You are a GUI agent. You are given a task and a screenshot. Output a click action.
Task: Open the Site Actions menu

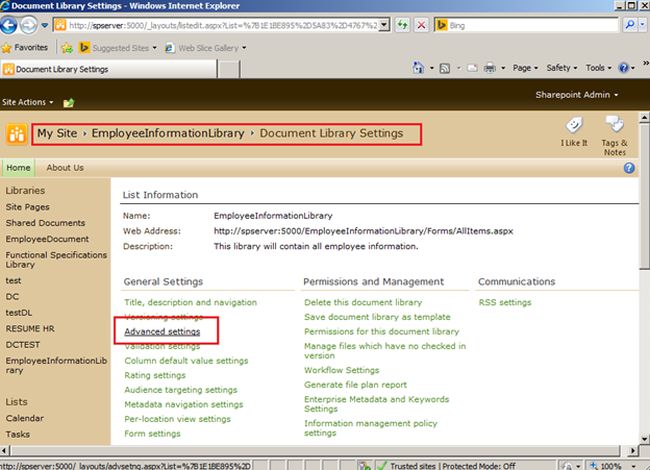click(27, 102)
